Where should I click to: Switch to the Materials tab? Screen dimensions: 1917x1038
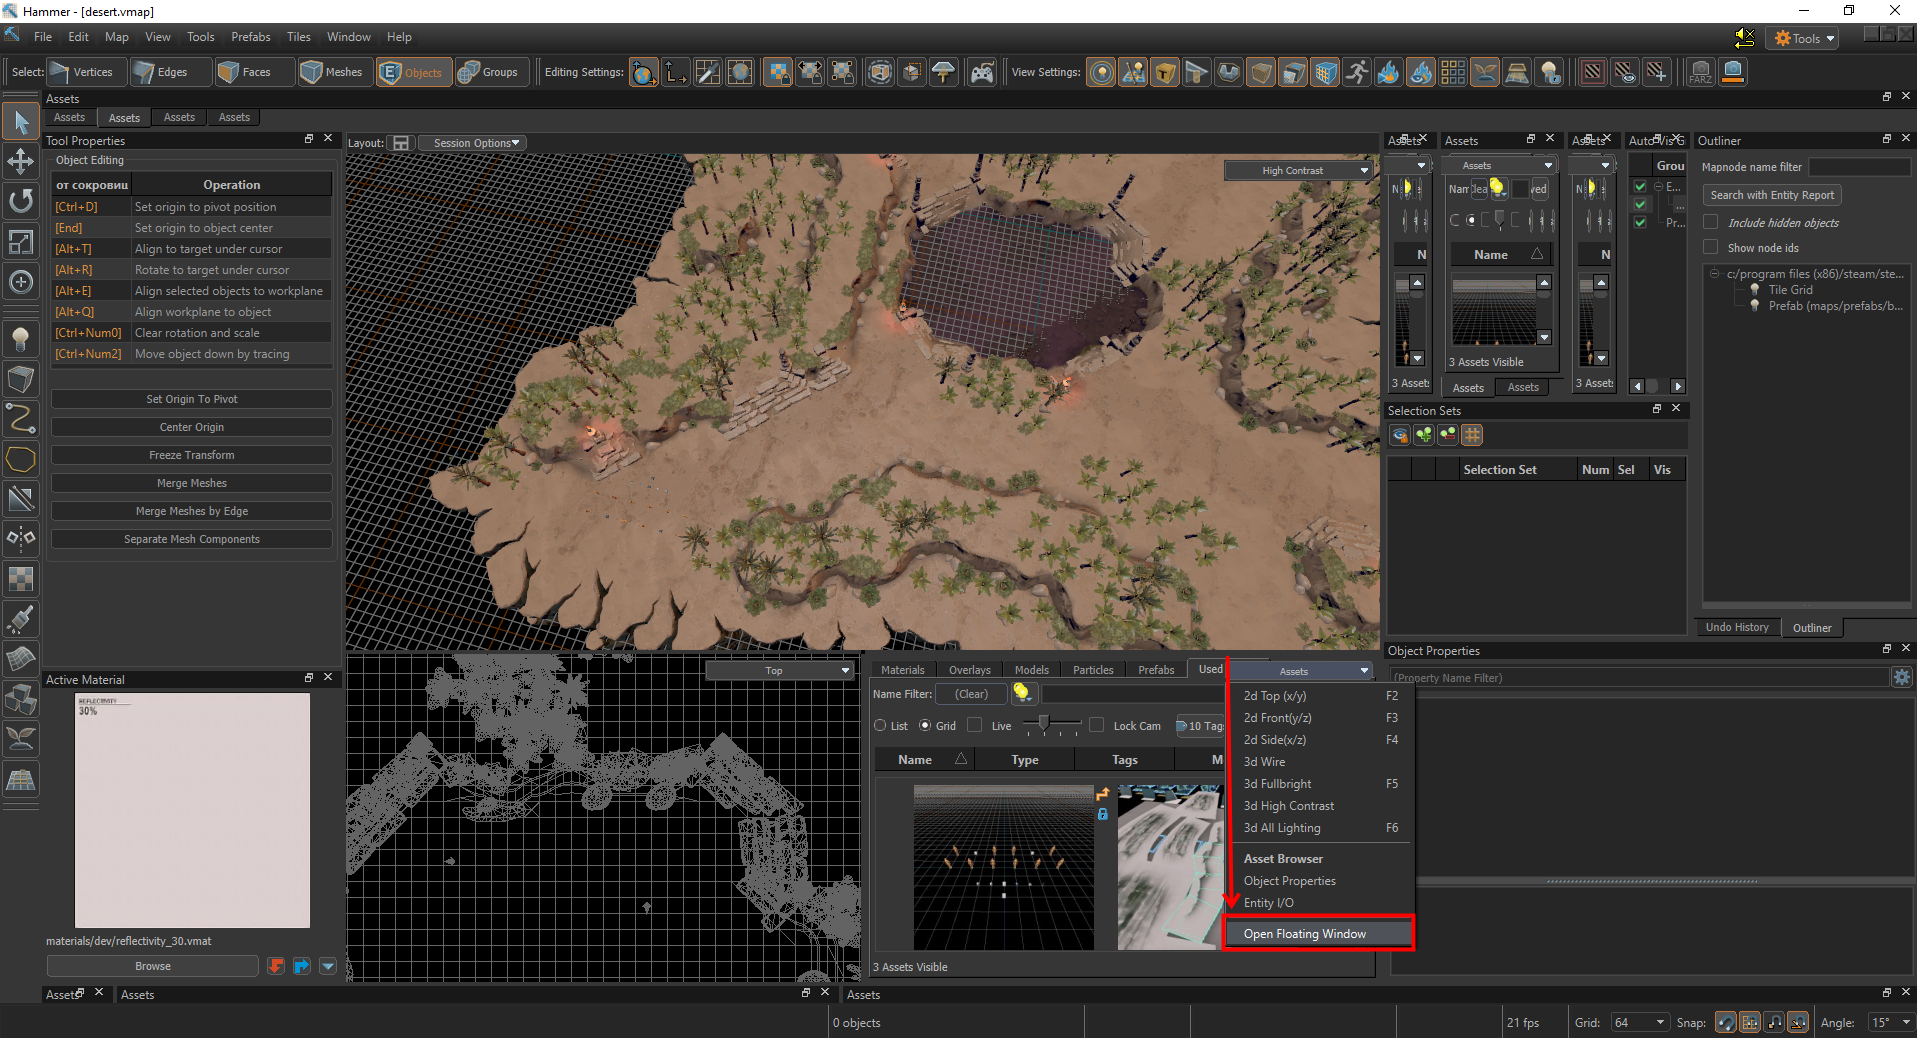902,670
